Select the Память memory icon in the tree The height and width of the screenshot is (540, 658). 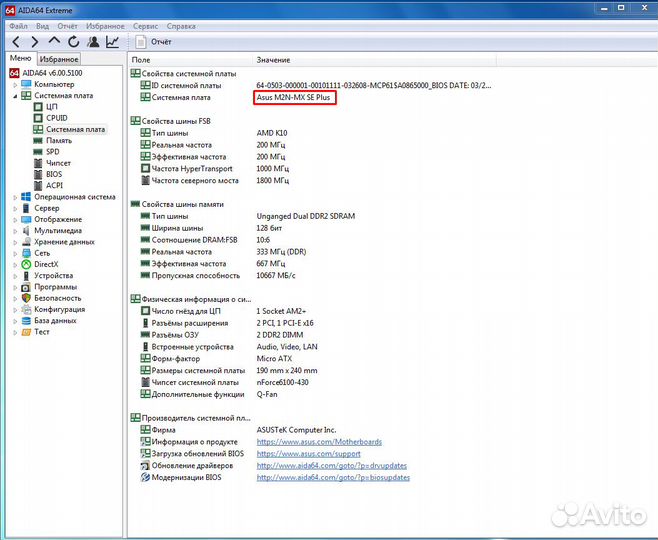[38, 141]
